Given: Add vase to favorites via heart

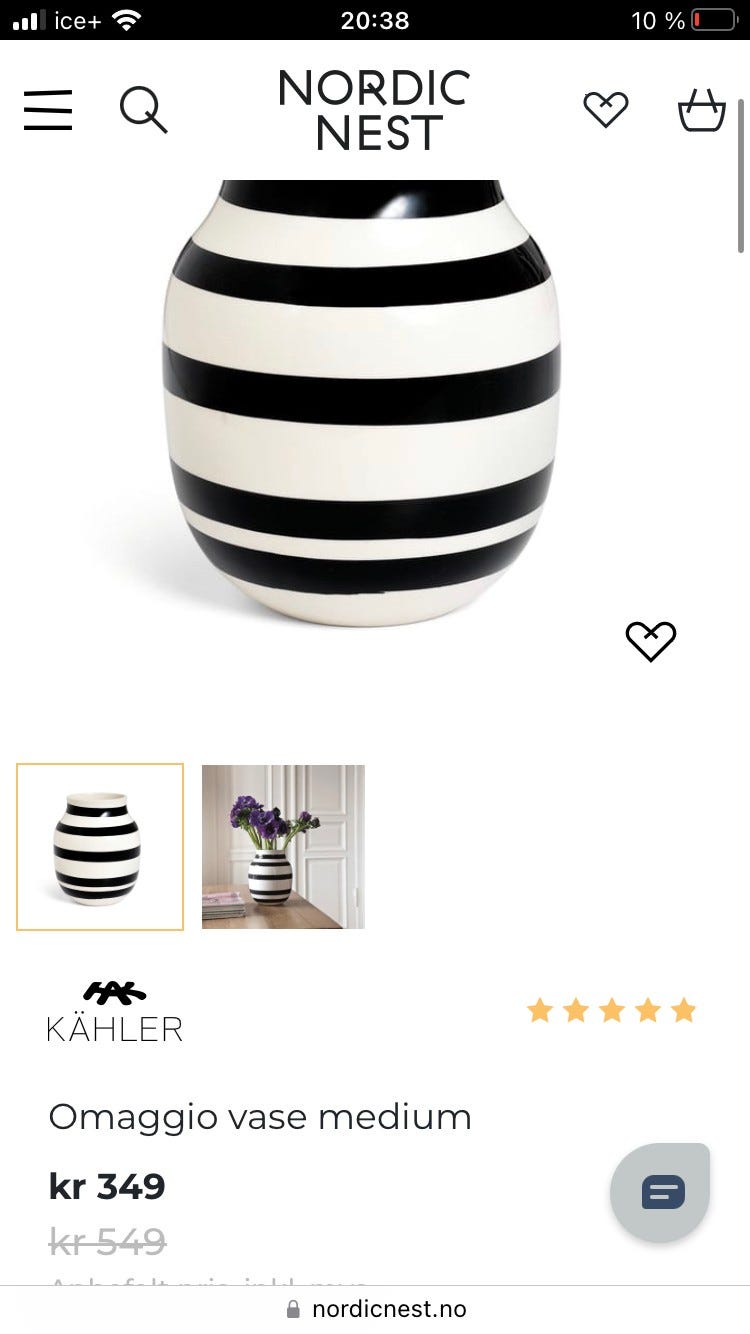Looking at the screenshot, I should pyautogui.click(x=651, y=641).
